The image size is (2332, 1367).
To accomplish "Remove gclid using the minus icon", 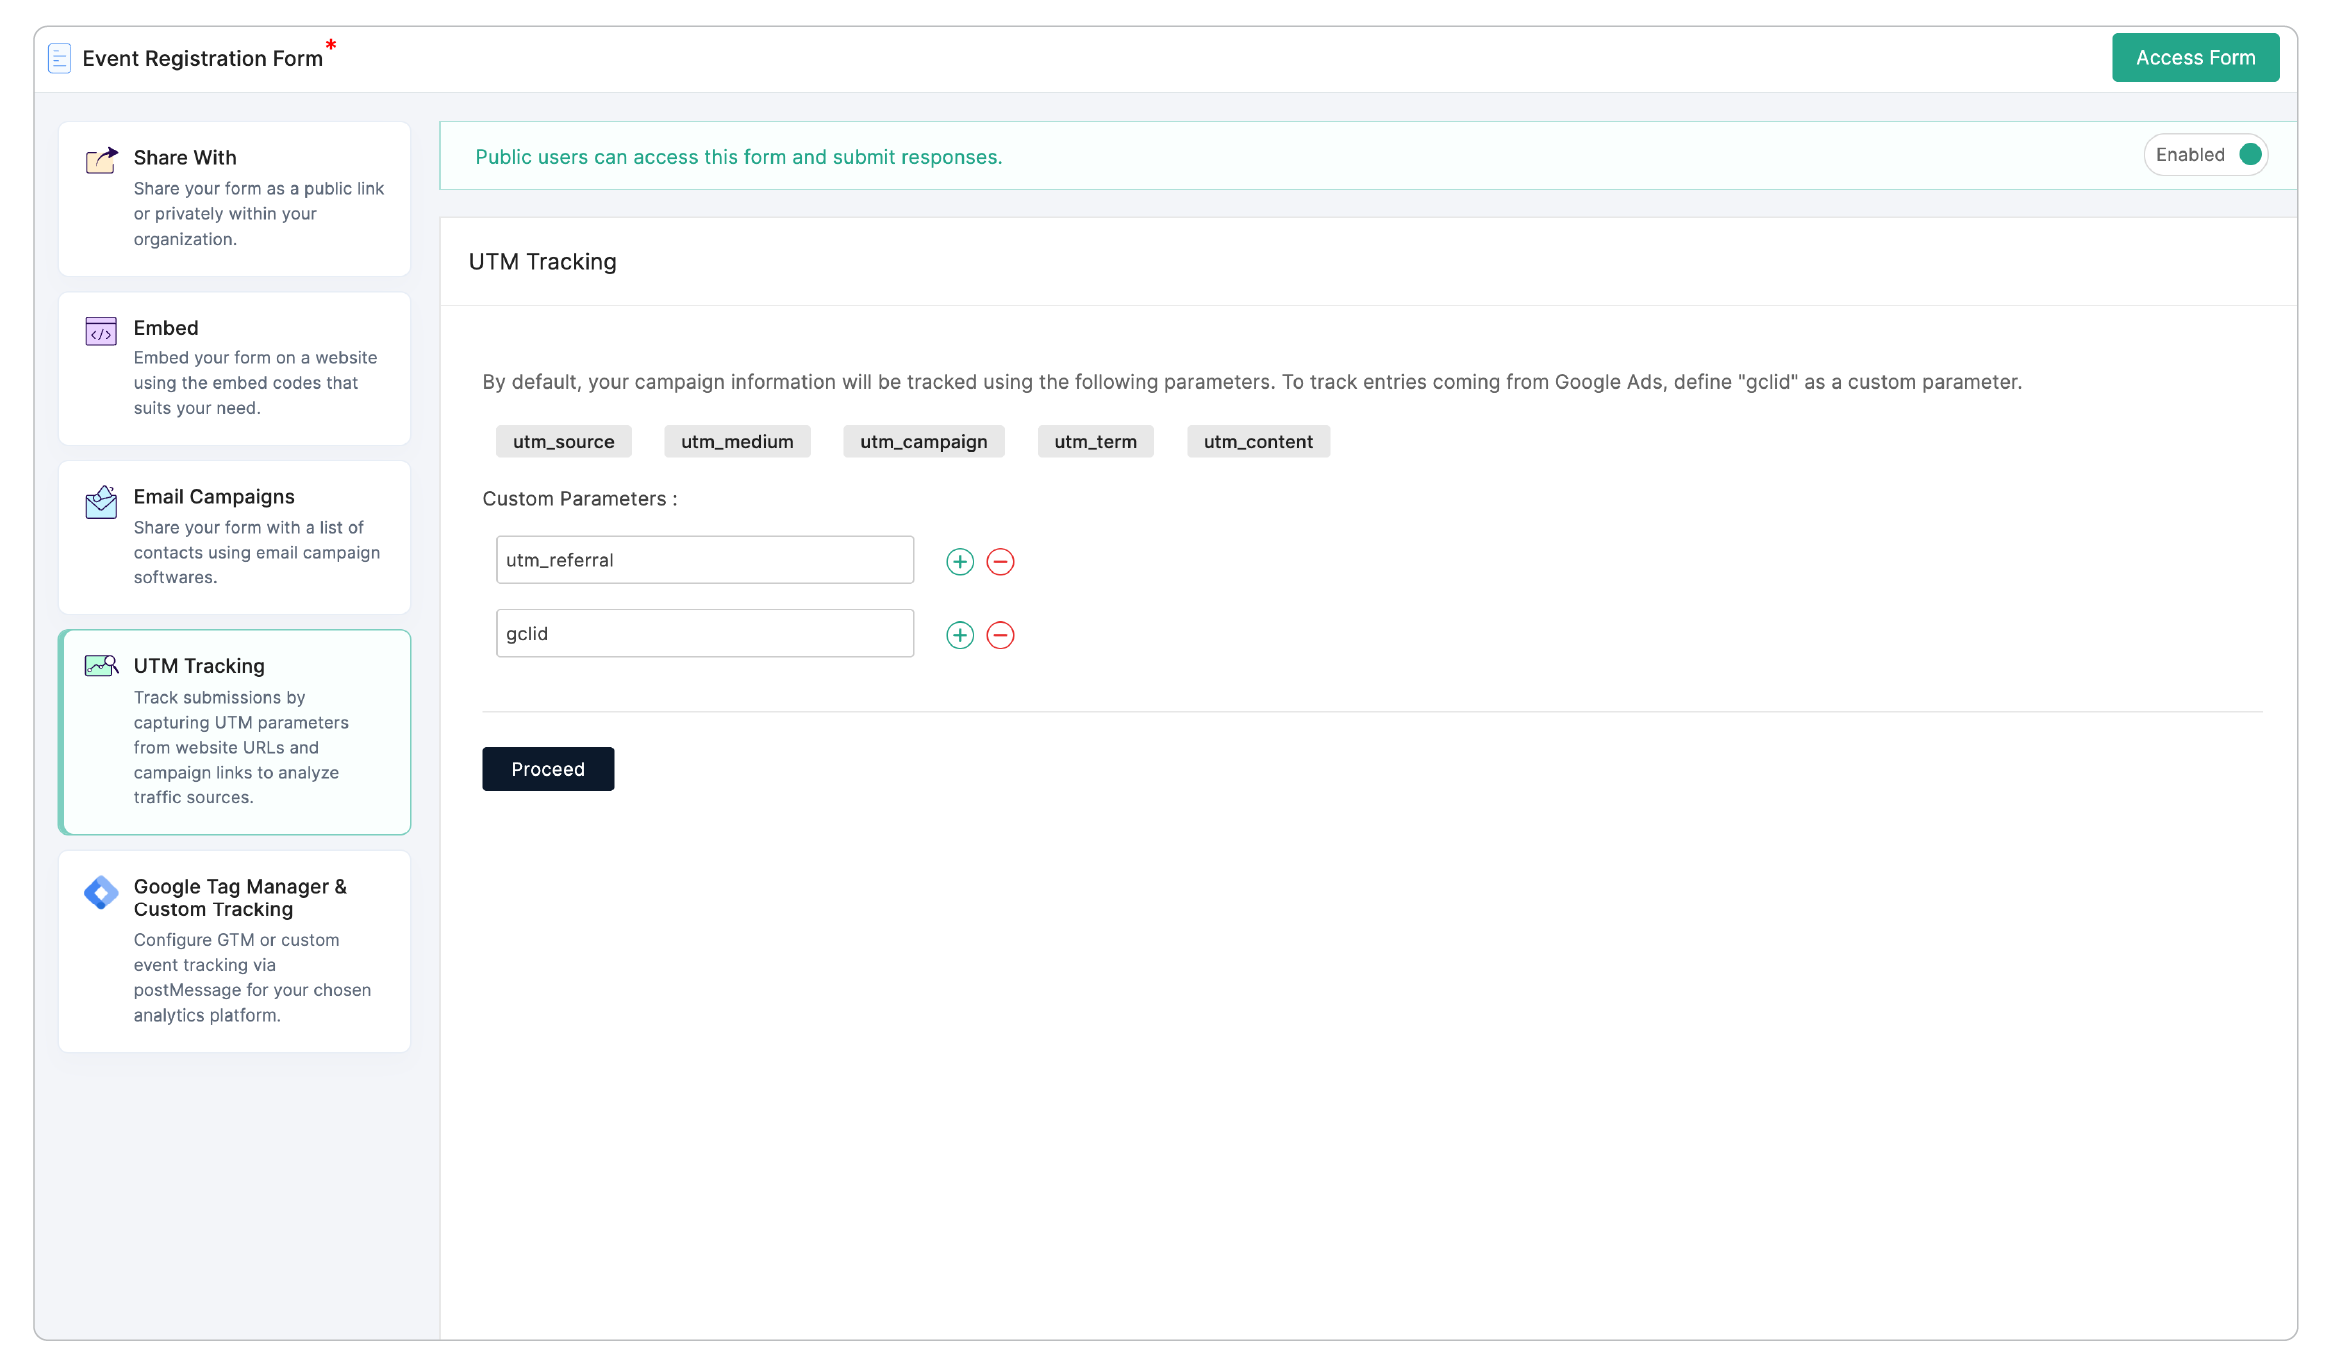I will [x=1001, y=634].
